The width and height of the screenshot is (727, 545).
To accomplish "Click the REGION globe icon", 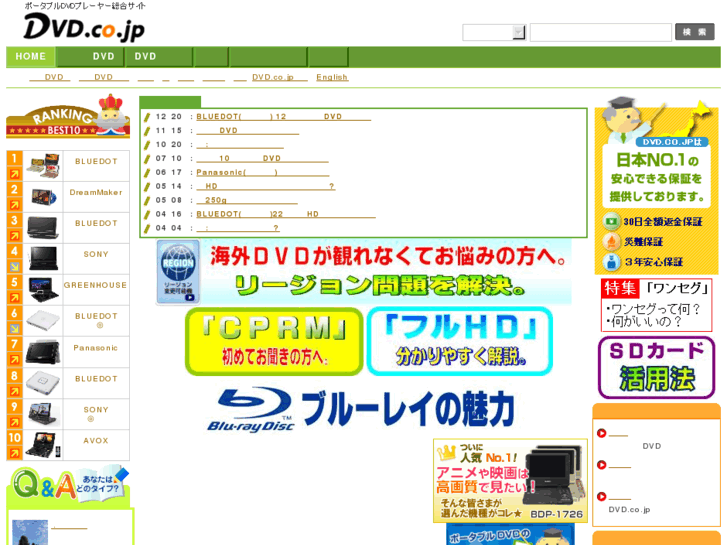I will [178, 272].
